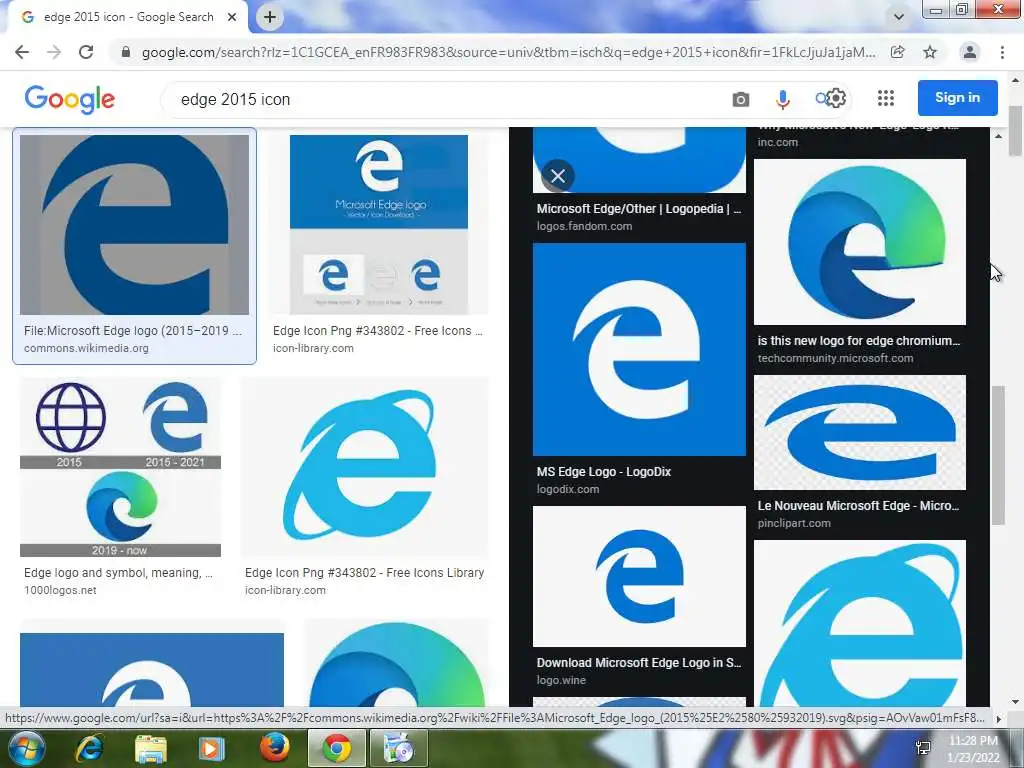Launch Firefox from the taskbar
1024x768 pixels.
274,748
